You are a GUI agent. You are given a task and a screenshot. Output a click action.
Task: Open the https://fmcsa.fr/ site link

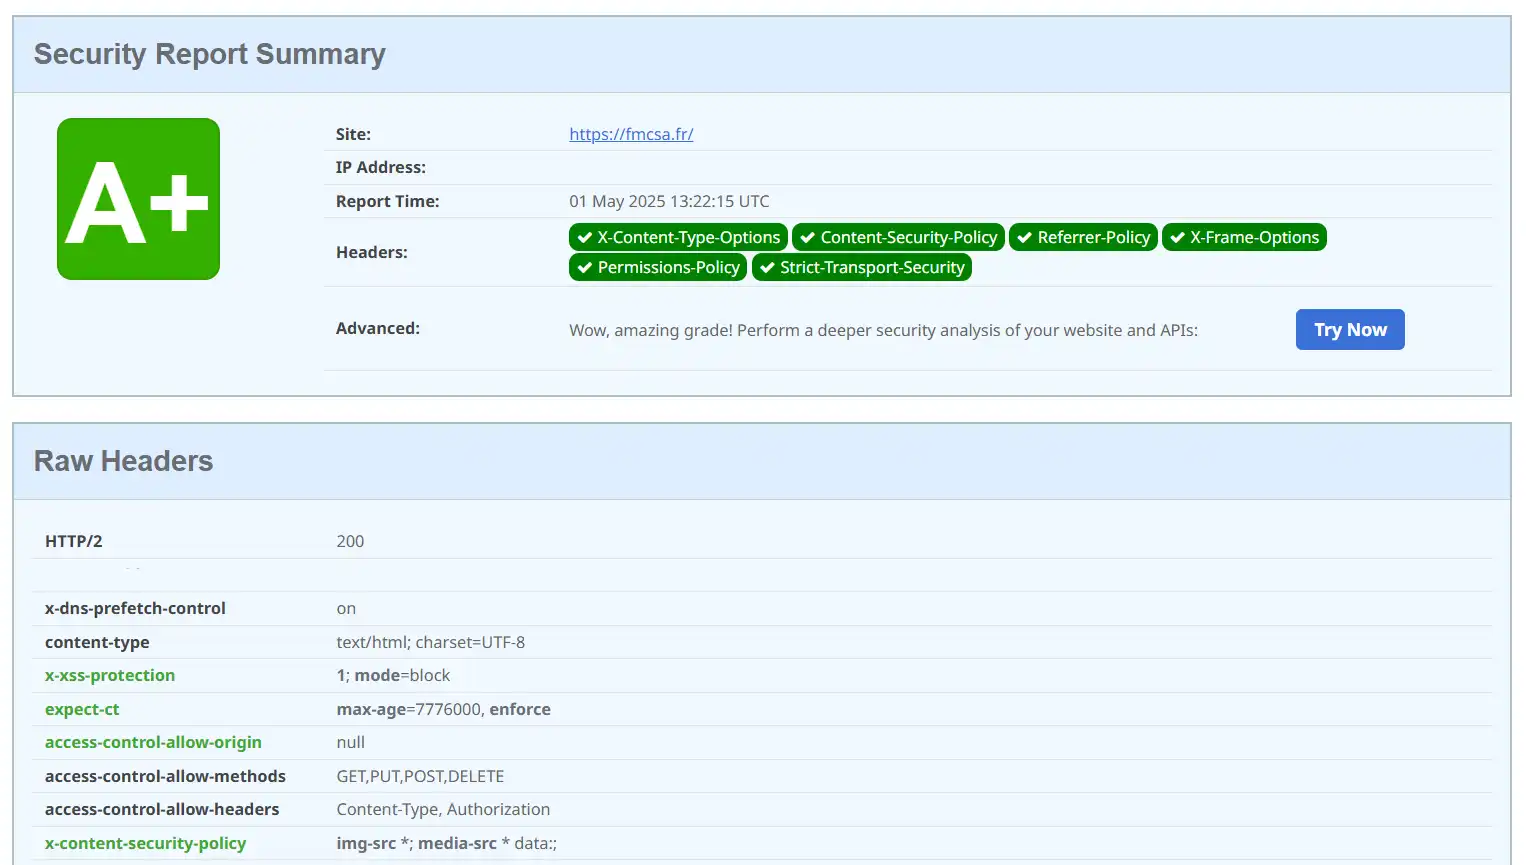click(631, 134)
